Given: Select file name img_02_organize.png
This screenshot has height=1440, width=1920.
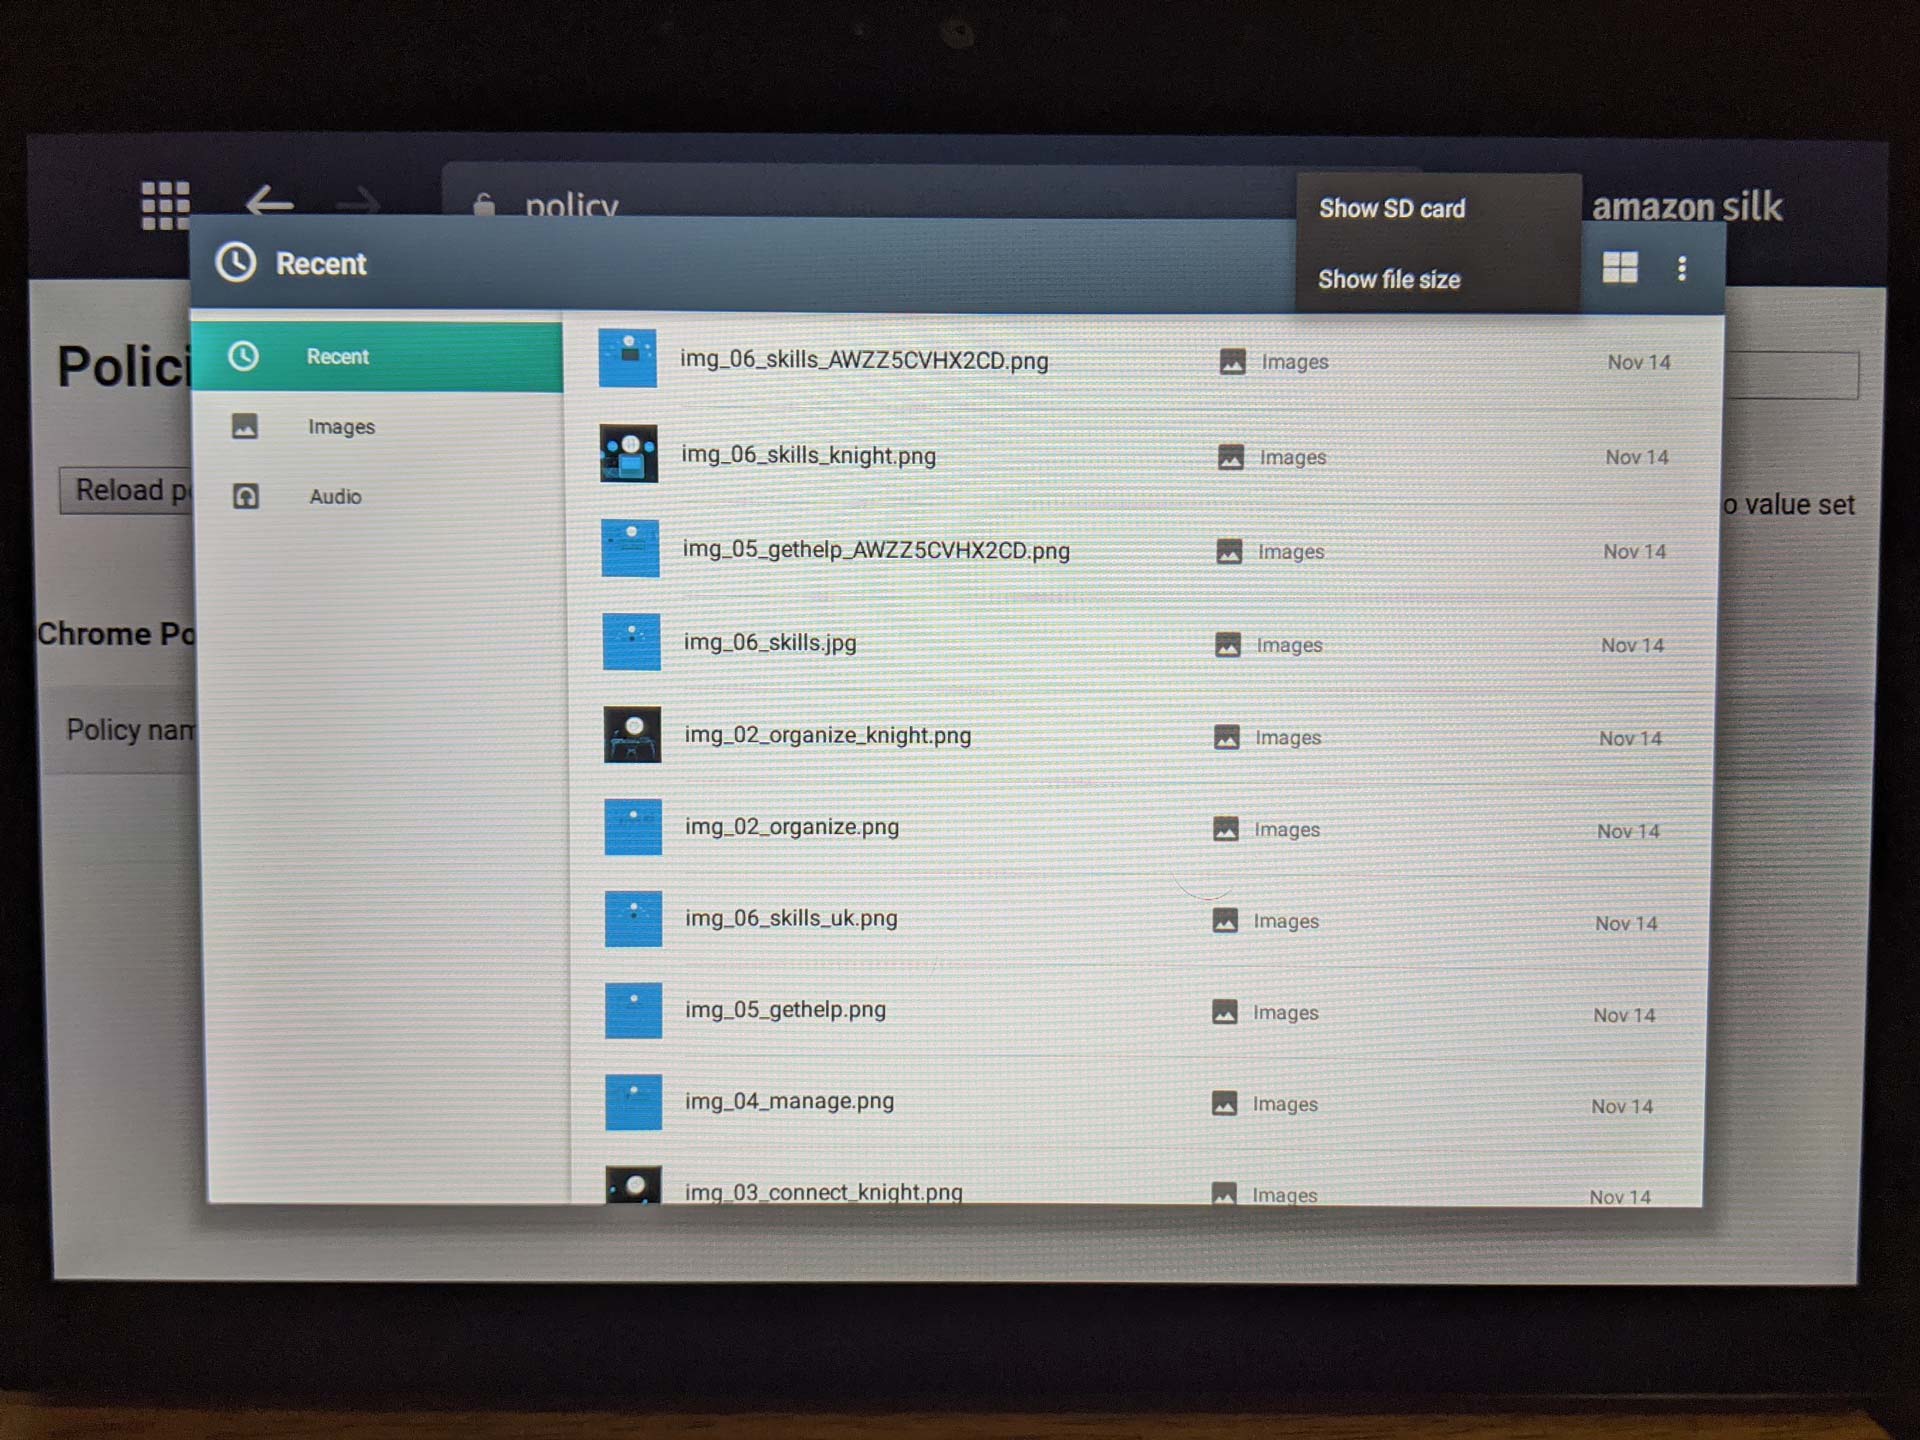Looking at the screenshot, I should click(791, 827).
